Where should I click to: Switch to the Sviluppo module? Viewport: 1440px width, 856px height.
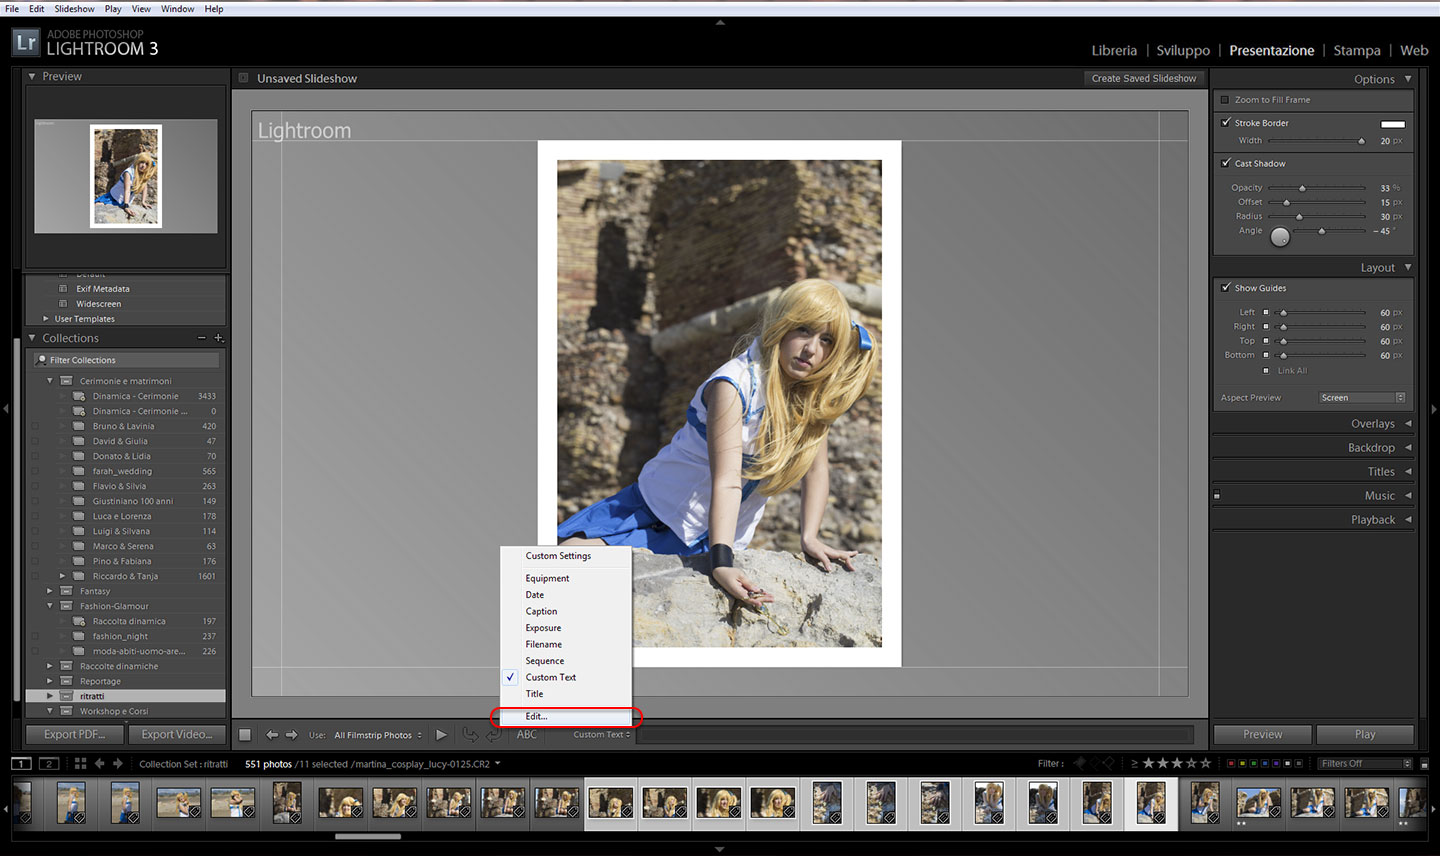pos(1183,50)
